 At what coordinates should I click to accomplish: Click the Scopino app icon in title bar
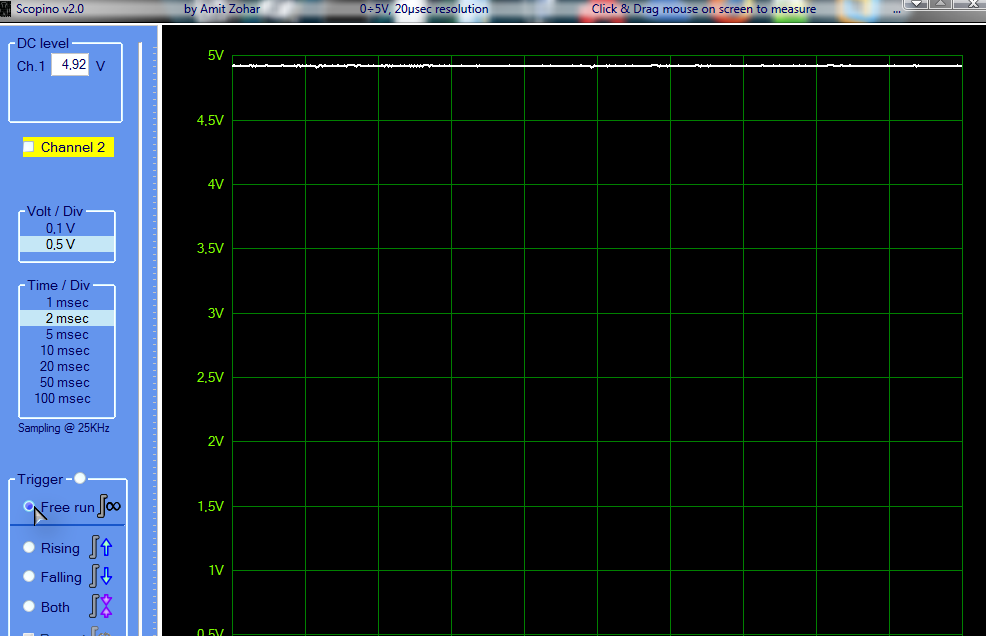pyautogui.click(x=6, y=8)
